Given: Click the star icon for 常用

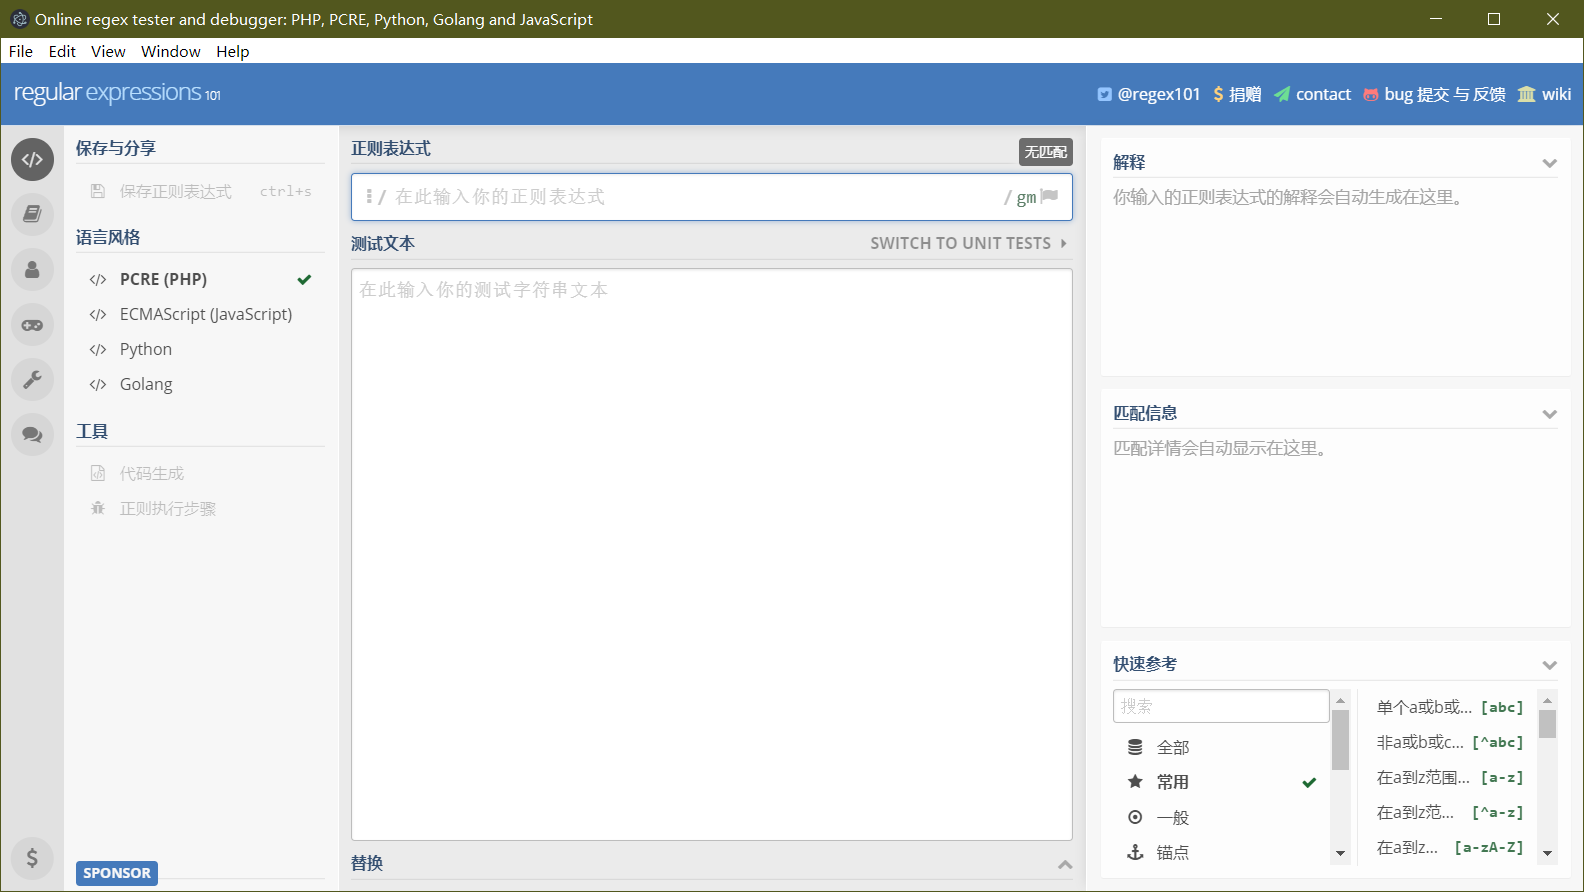Looking at the screenshot, I should [1135, 782].
